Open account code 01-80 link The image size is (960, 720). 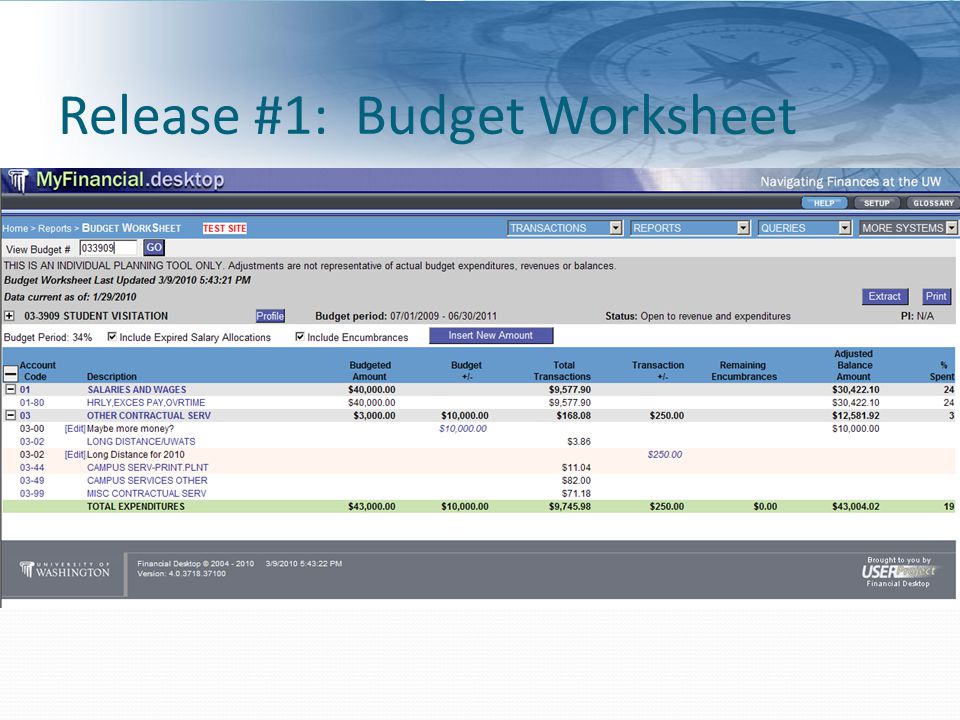32,402
